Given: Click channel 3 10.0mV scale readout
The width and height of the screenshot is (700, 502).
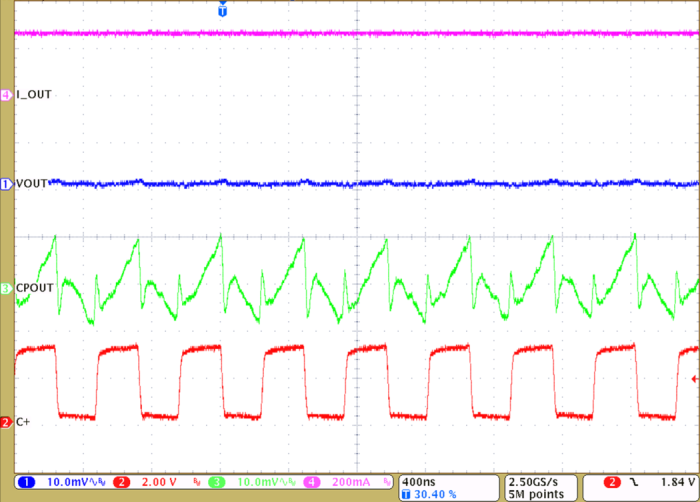Looking at the screenshot, I should 255,482.
